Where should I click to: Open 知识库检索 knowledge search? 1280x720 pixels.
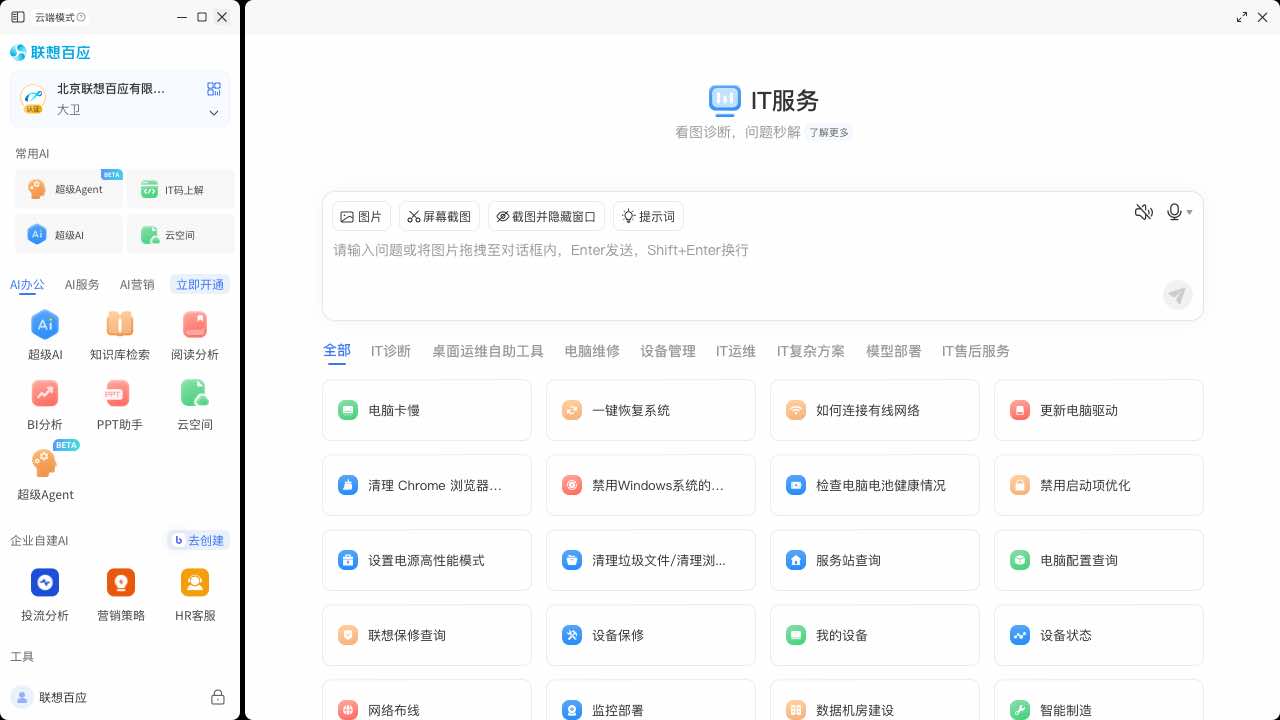(120, 333)
